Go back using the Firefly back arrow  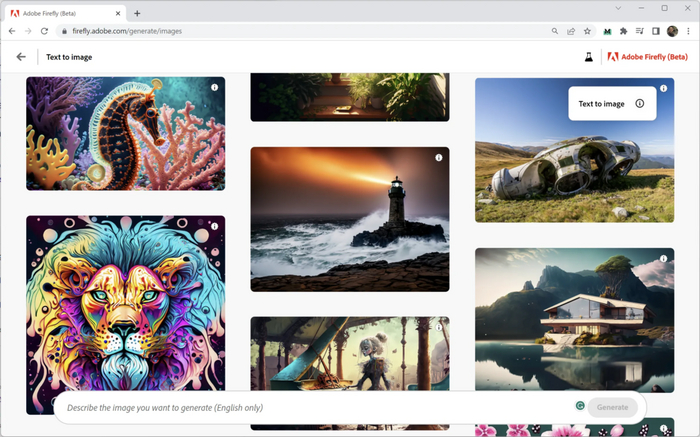[x=21, y=57]
